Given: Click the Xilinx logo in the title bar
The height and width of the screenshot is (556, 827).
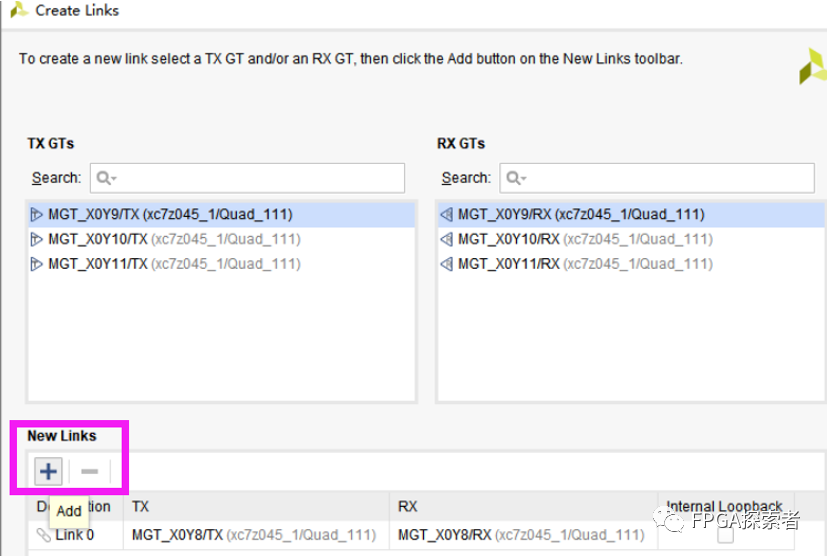Looking at the screenshot, I should (17, 10).
